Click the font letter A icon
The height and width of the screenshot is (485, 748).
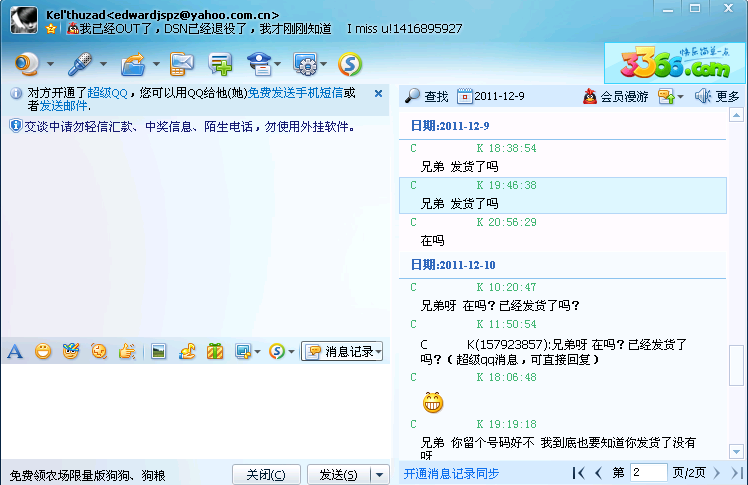(x=14, y=351)
